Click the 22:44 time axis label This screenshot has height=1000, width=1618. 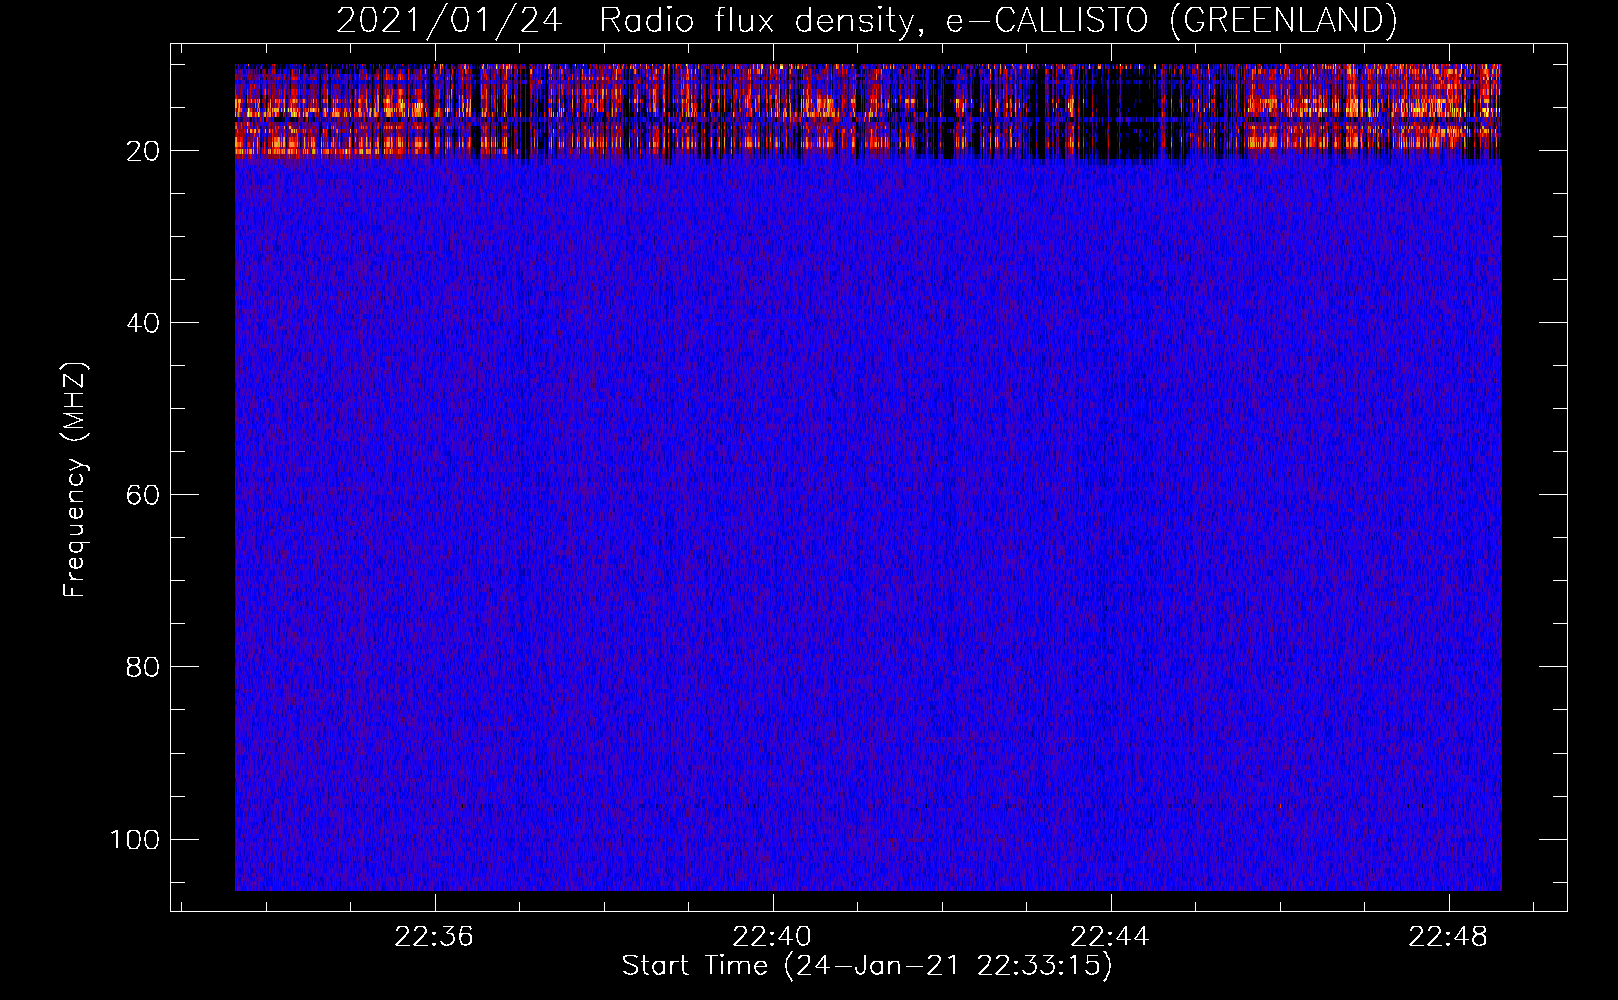pos(1110,937)
